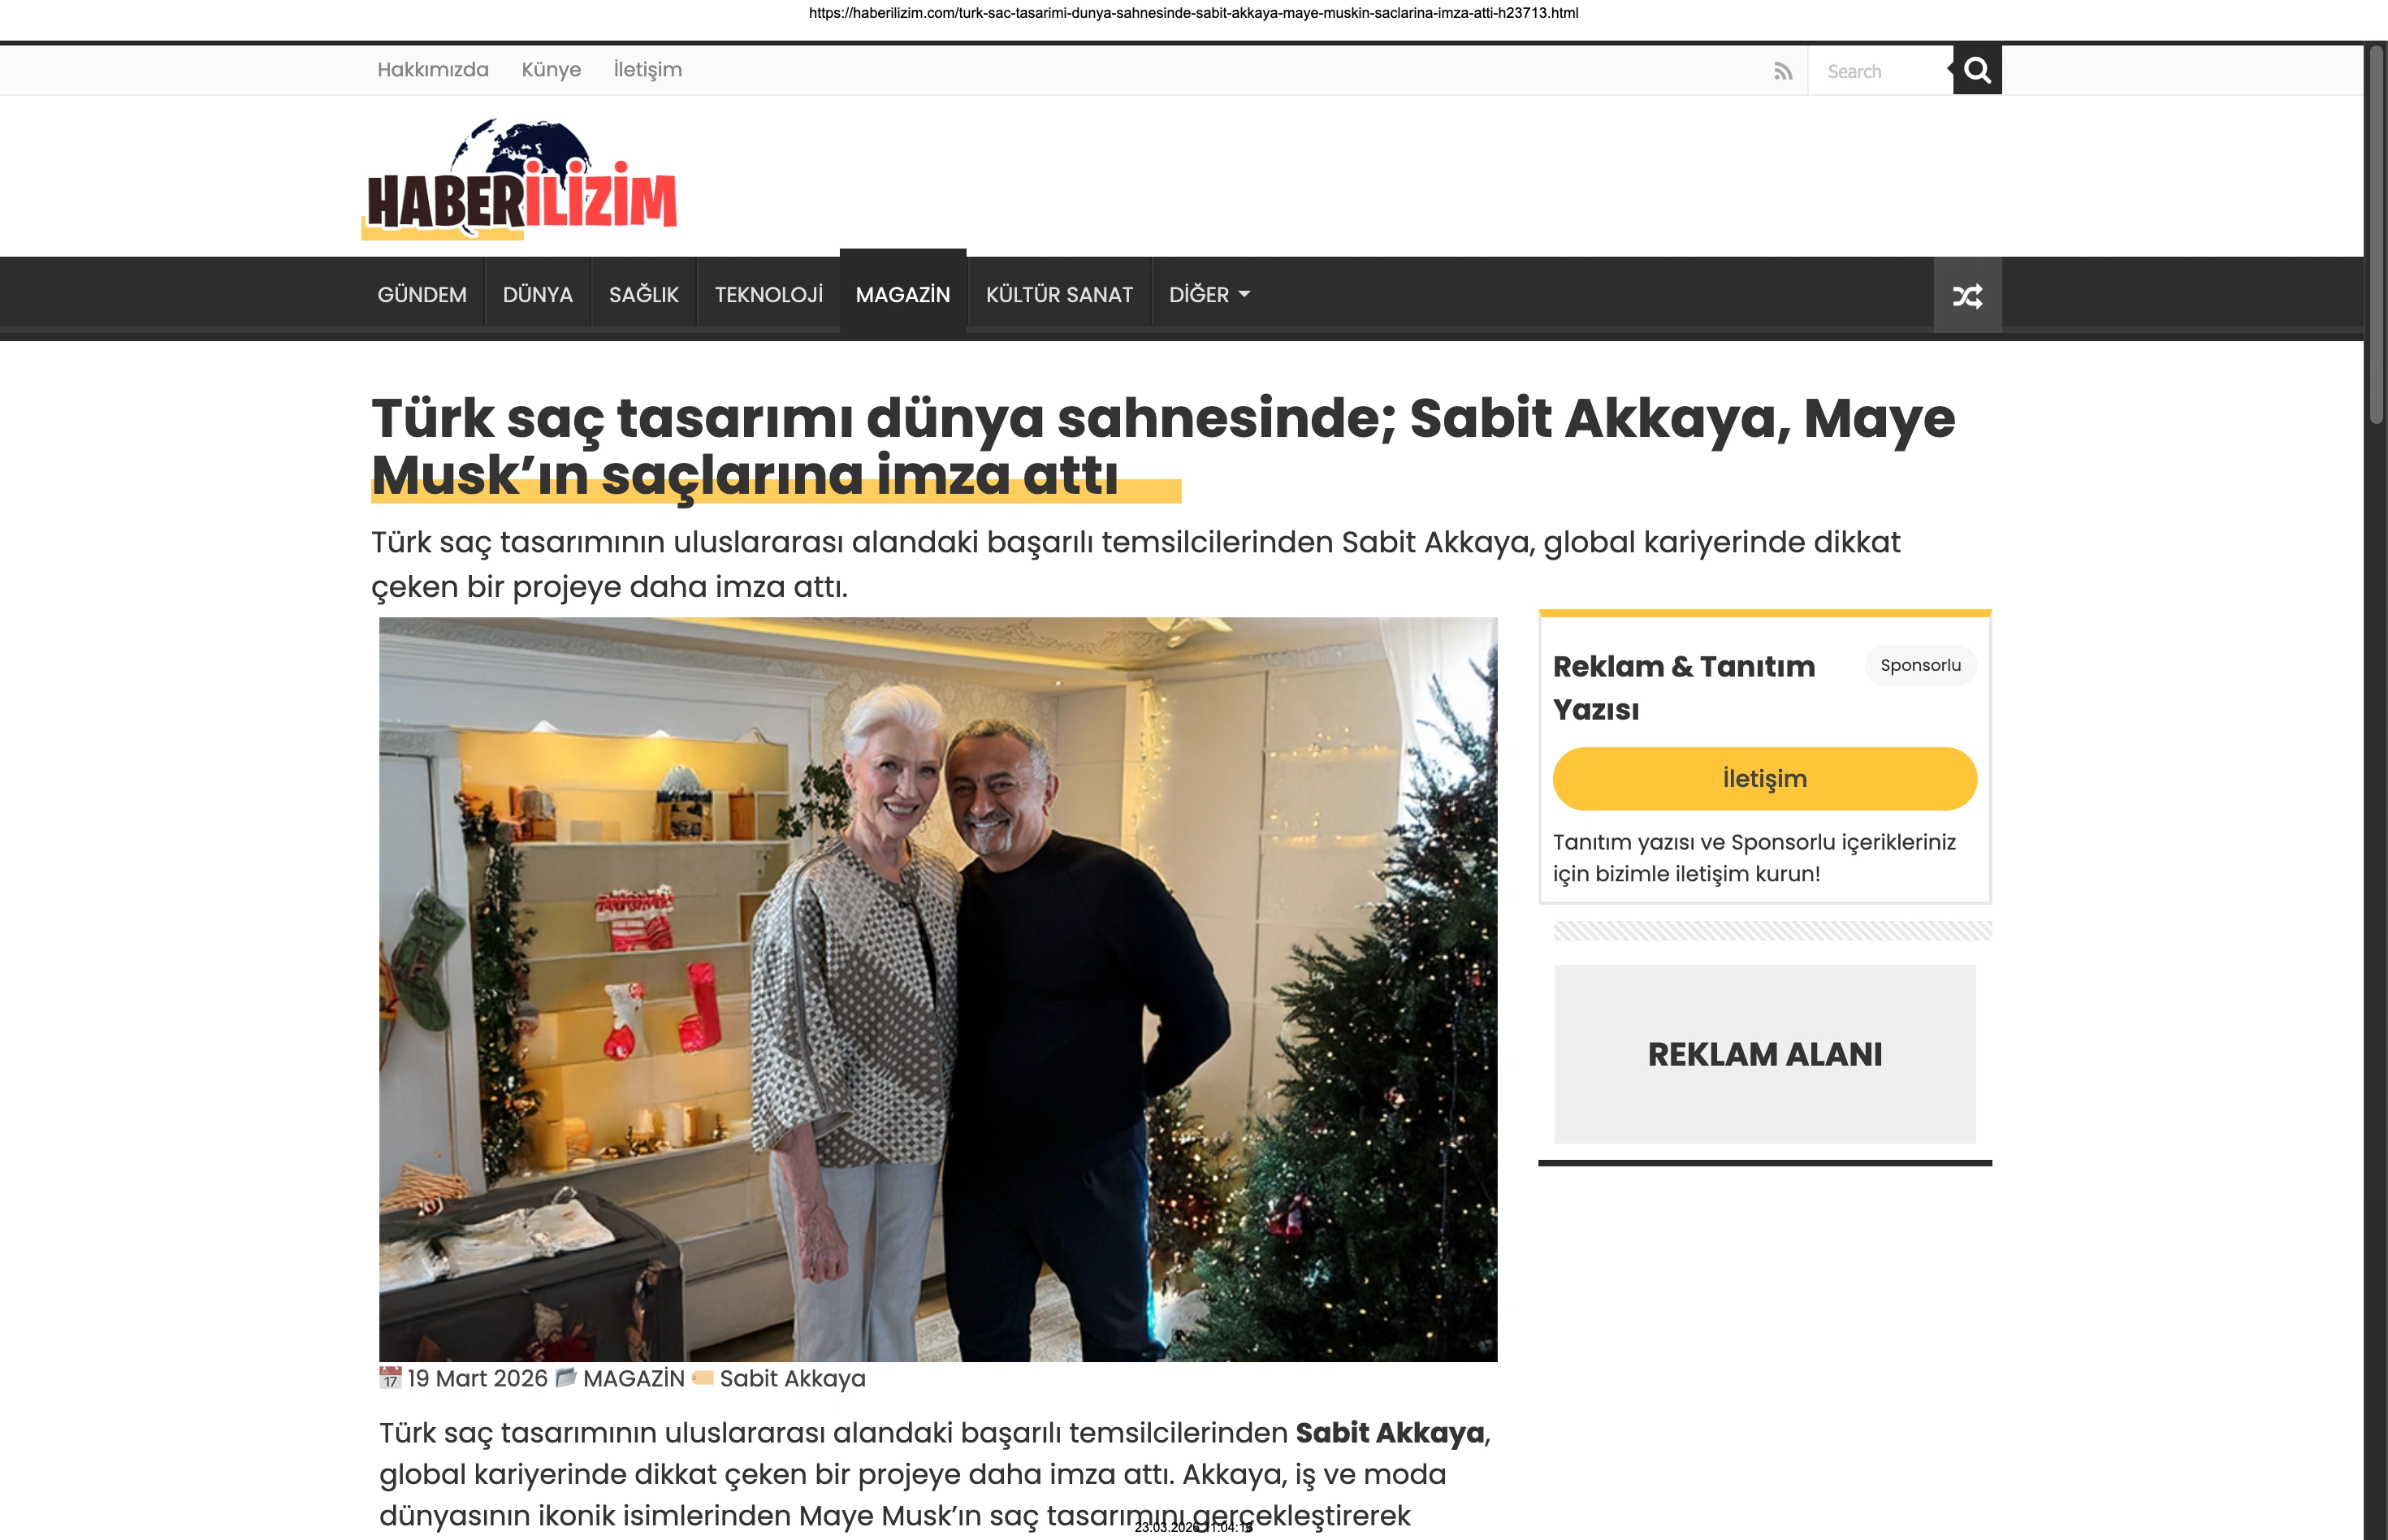Click the shuffle random article icon
This screenshot has height=1540, width=2388.
point(1967,296)
